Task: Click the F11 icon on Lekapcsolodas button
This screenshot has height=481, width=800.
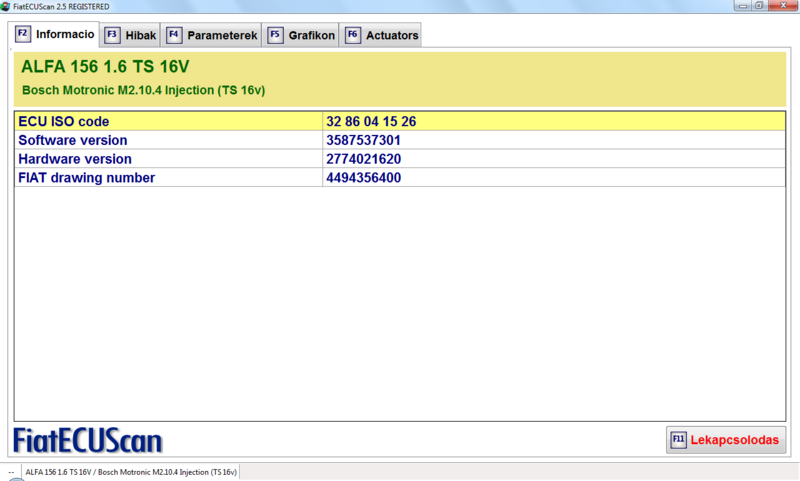Action: coord(678,440)
